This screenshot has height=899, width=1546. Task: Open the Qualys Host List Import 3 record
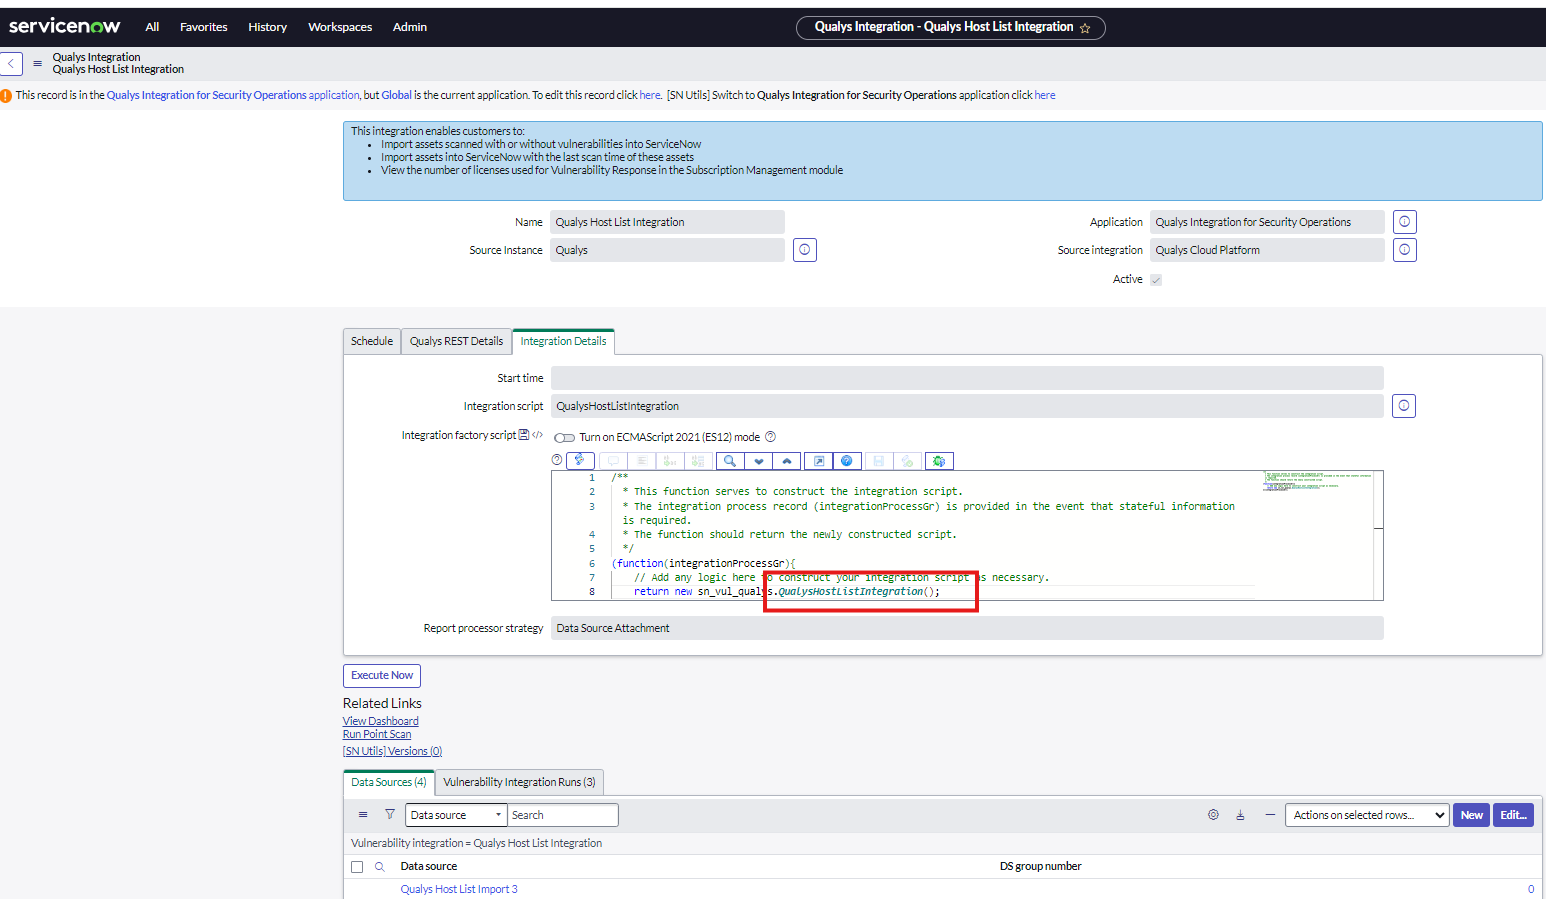tap(459, 889)
